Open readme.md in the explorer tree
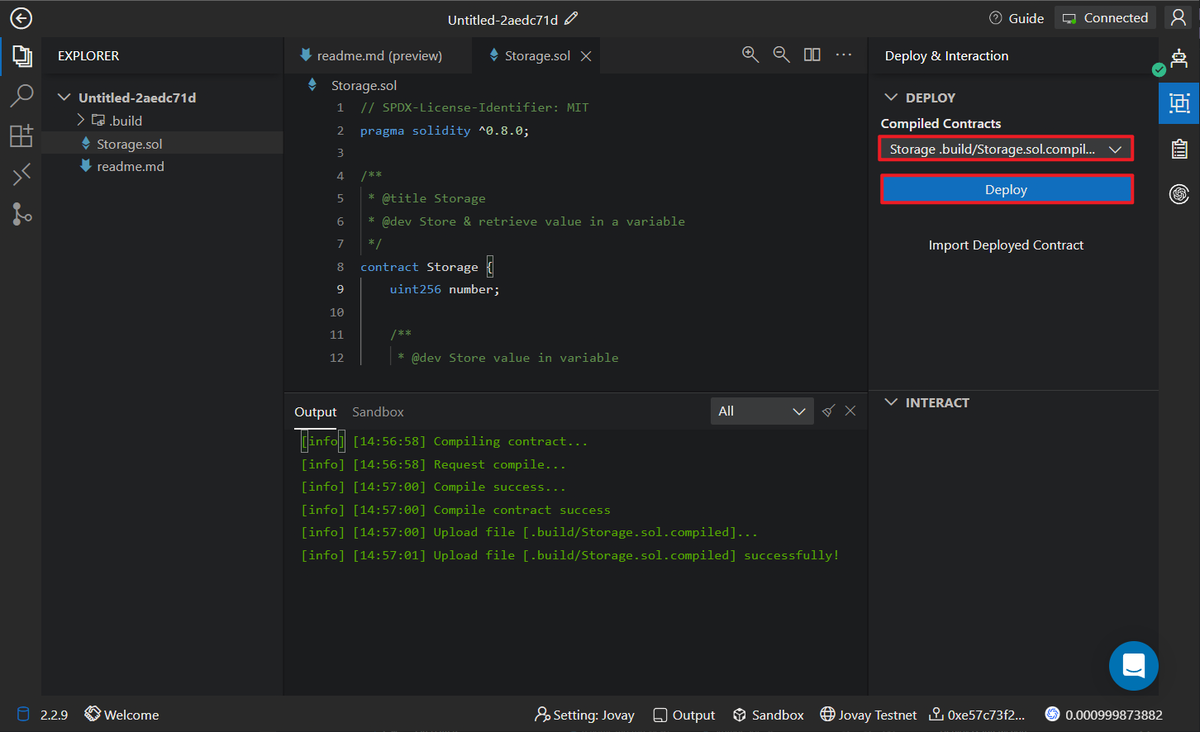 [130, 167]
